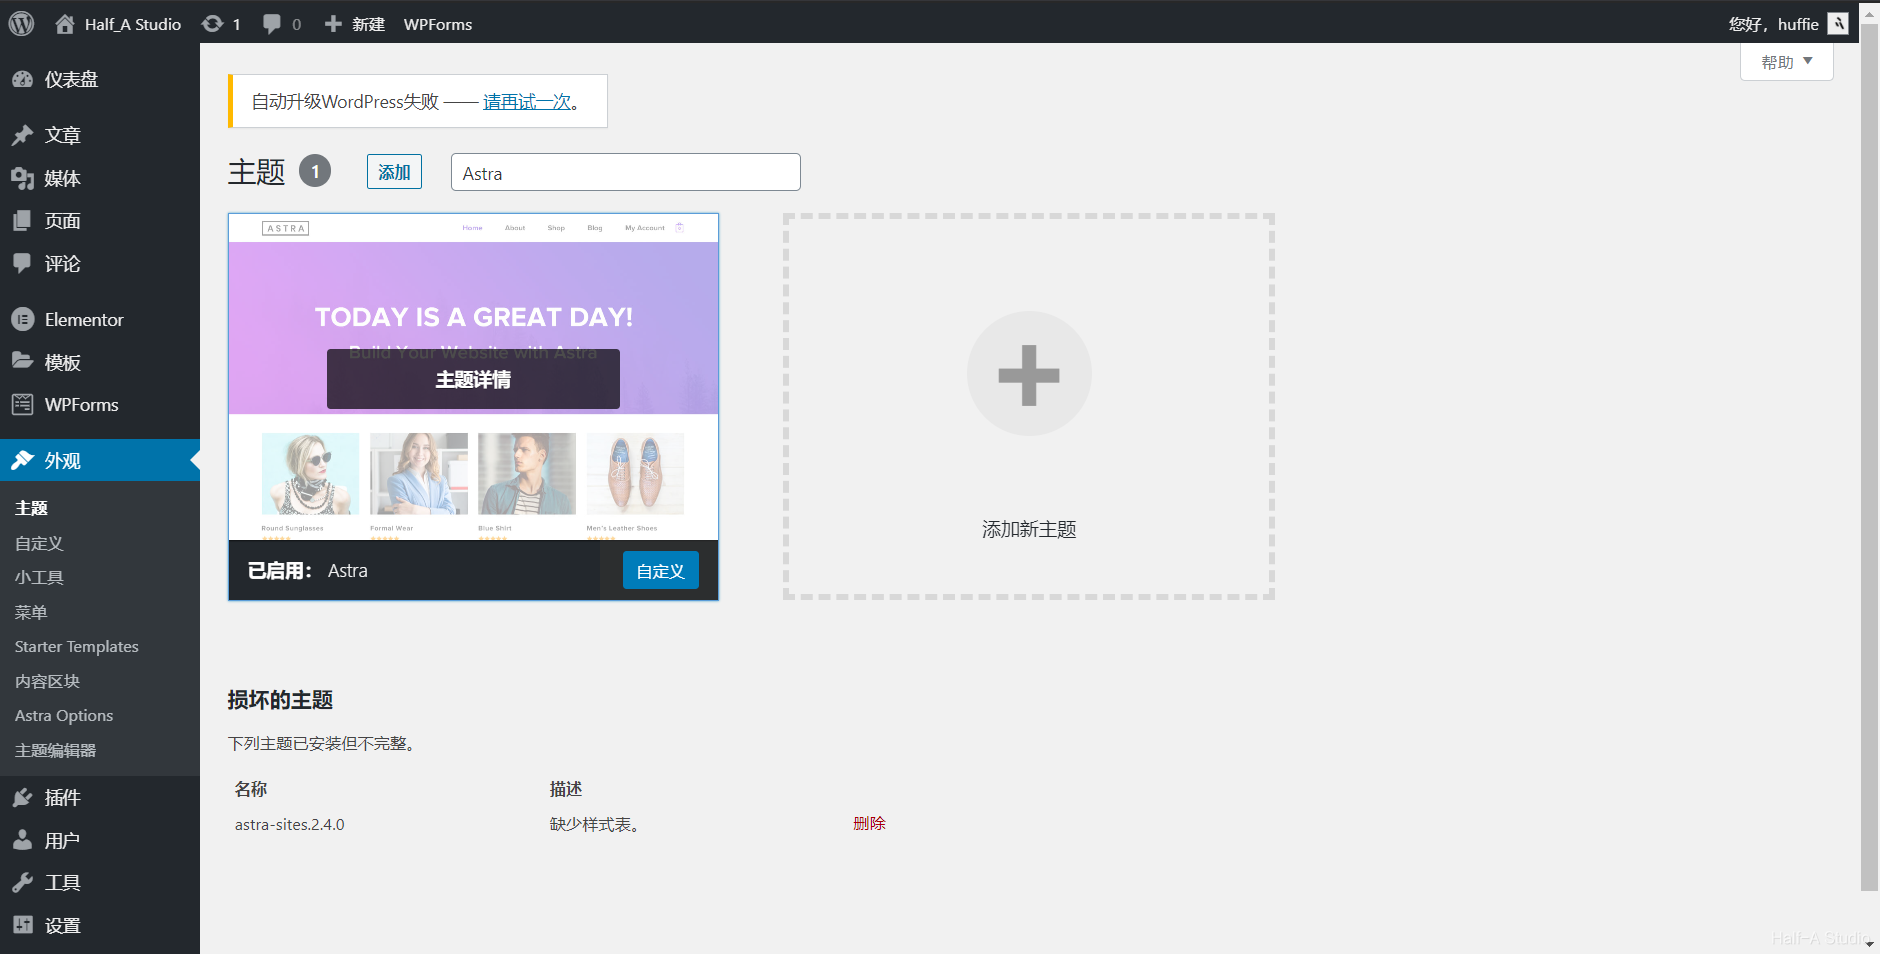This screenshot has width=1880, height=954.
Task: Click the updates refresh icon
Action: pos(212,23)
